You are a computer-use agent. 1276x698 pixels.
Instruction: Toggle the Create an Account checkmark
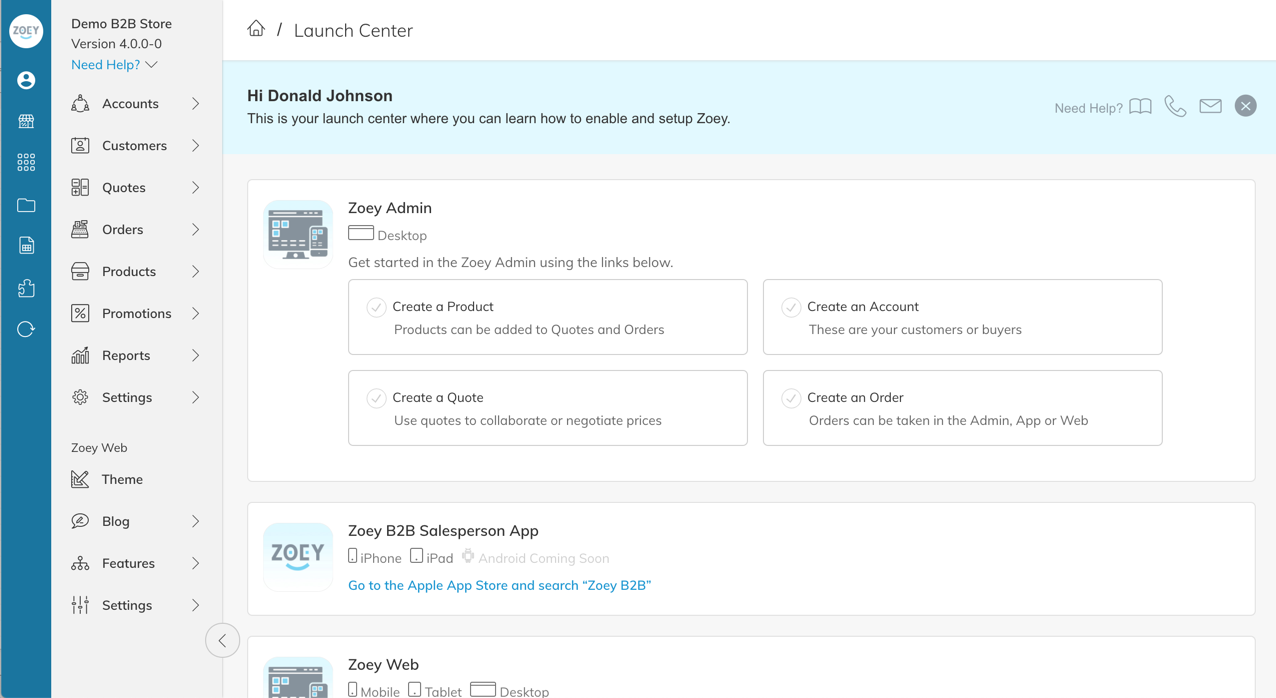(x=791, y=307)
